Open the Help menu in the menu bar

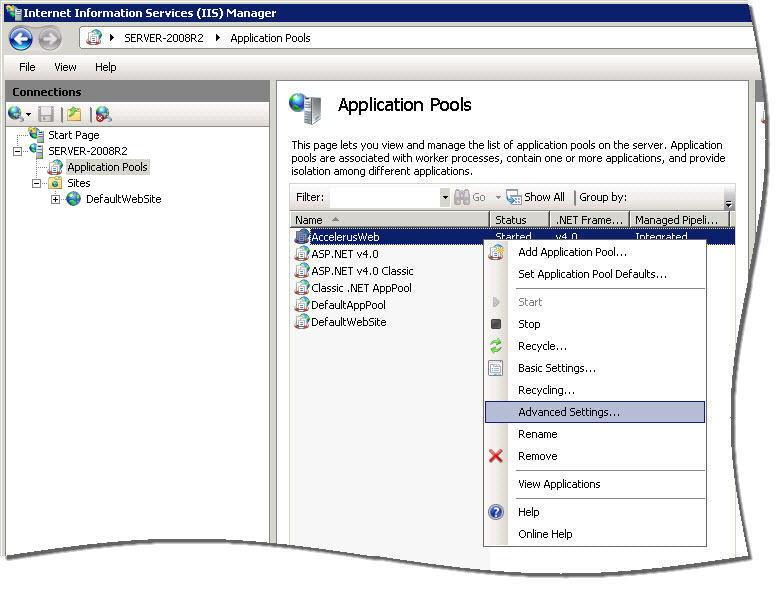[x=106, y=67]
